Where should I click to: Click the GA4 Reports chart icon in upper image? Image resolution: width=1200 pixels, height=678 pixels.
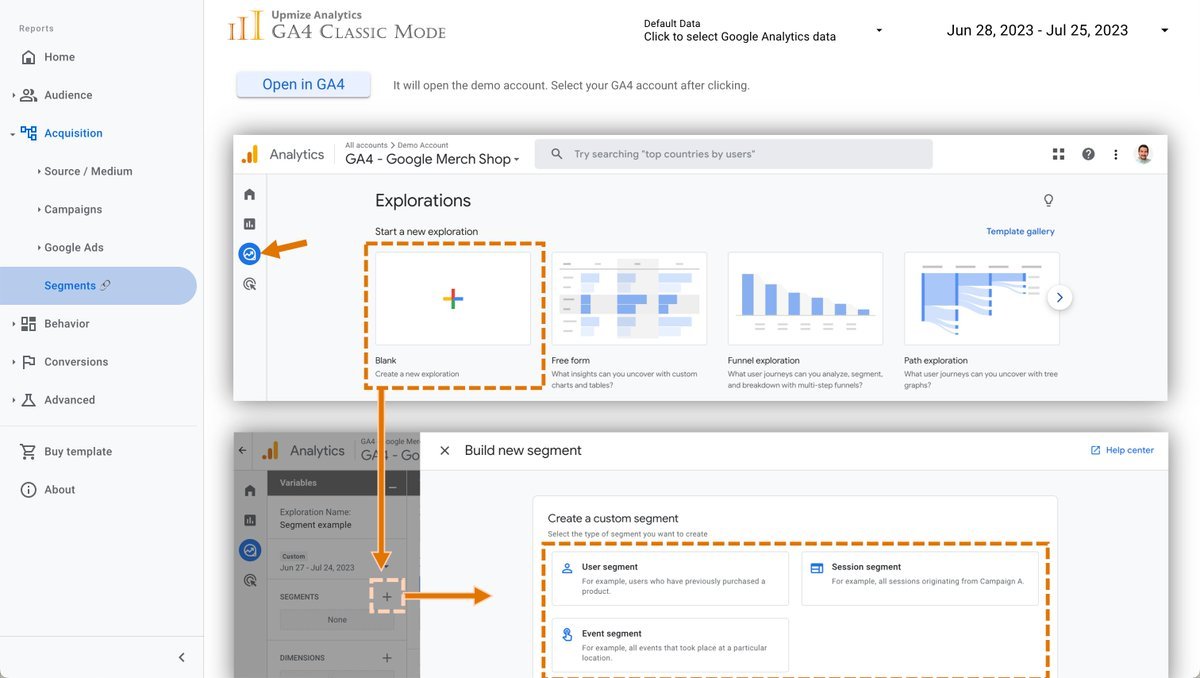coord(250,224)
